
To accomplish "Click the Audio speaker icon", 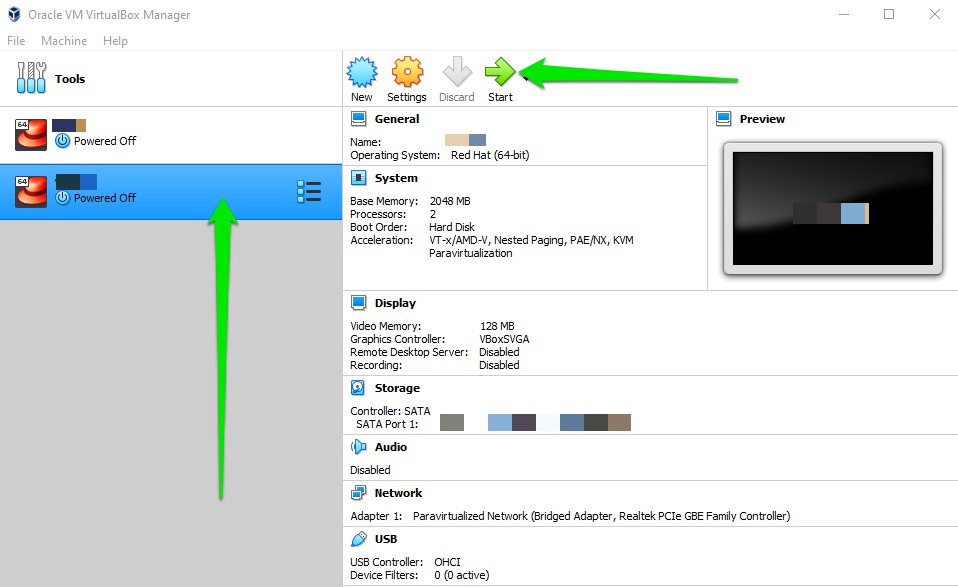I will [x=358, y=447].
